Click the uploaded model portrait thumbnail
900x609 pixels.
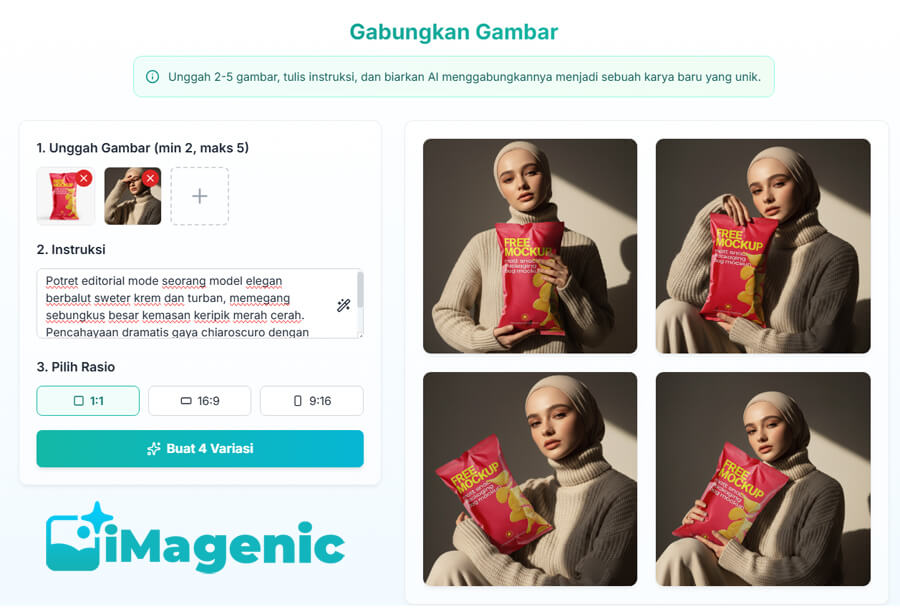coord(133,196)
